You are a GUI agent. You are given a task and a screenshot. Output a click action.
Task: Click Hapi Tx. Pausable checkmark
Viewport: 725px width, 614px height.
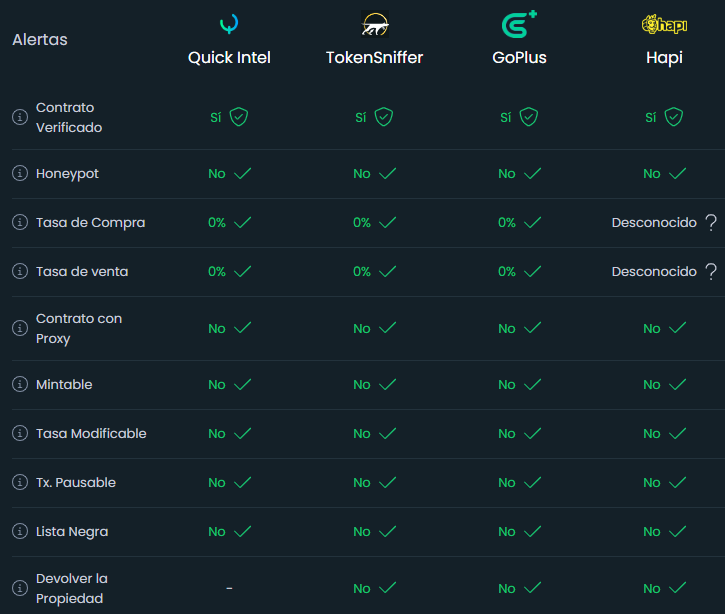[x=677, y=482]
